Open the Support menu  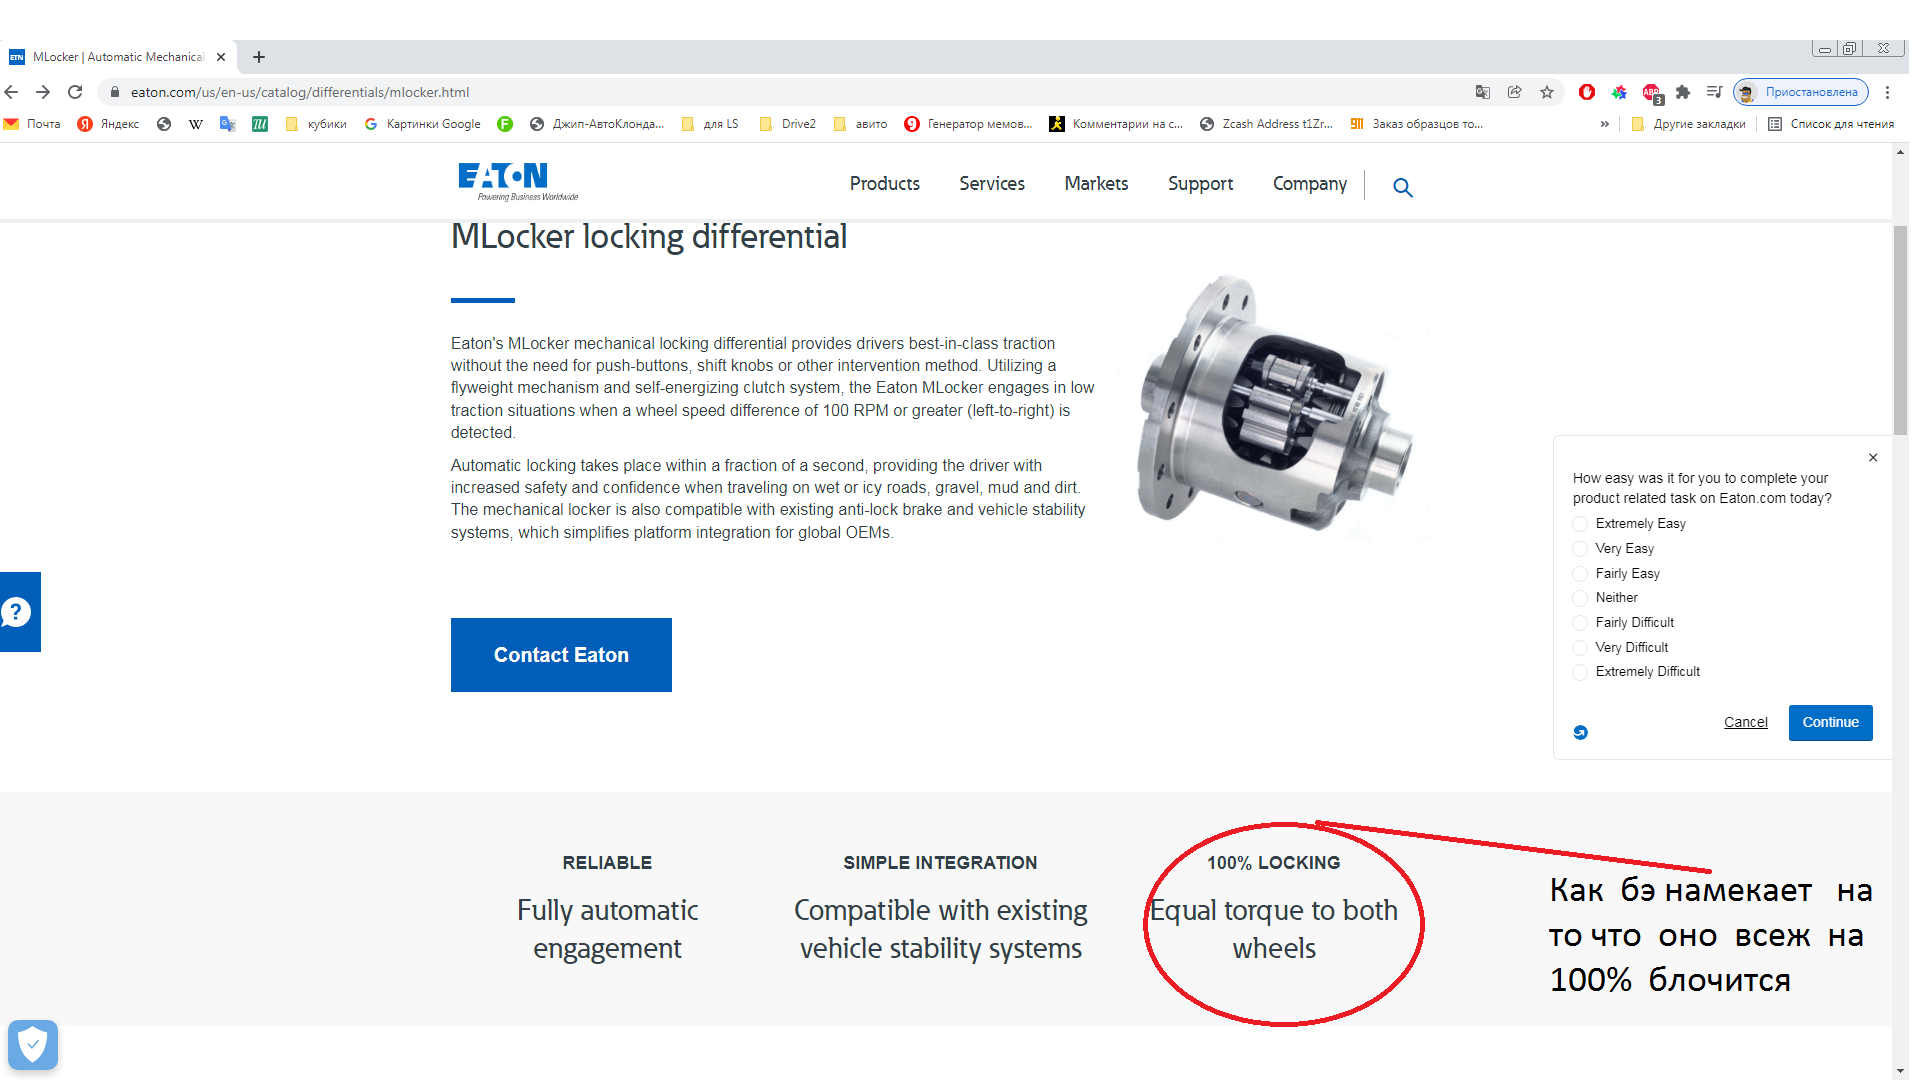1200,184
